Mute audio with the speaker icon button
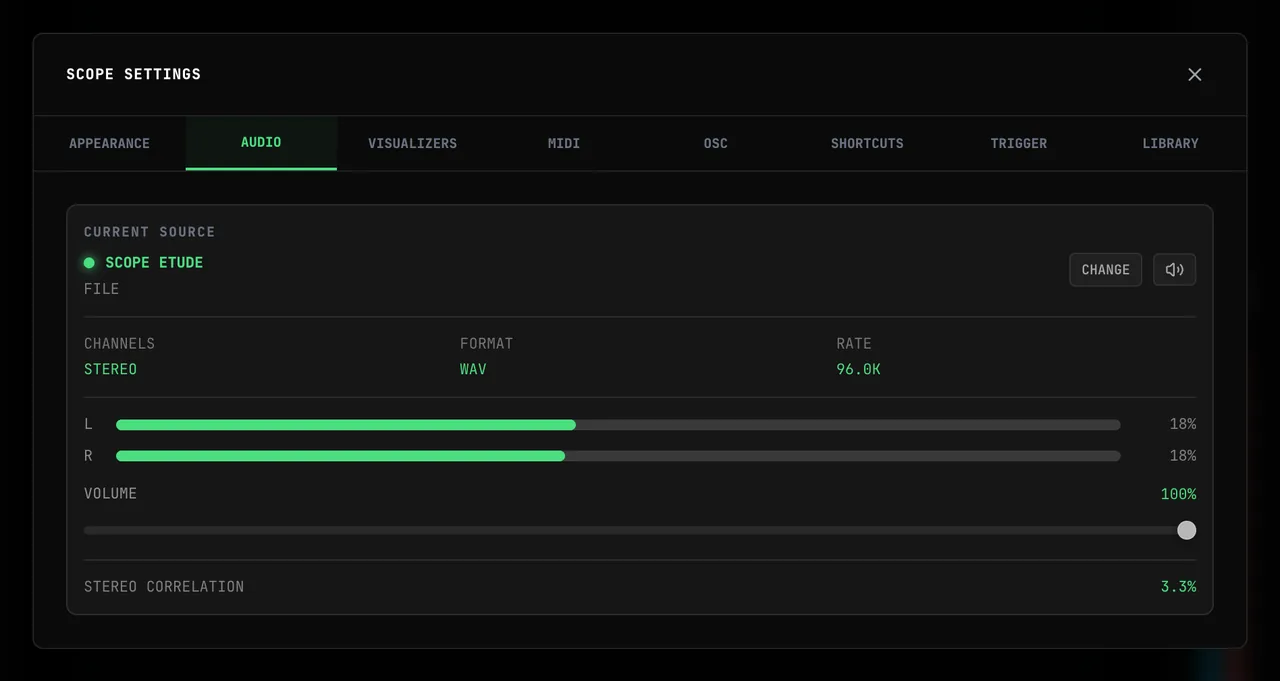Viewport: 1280px width, 681px height. tap(1175, 269)
